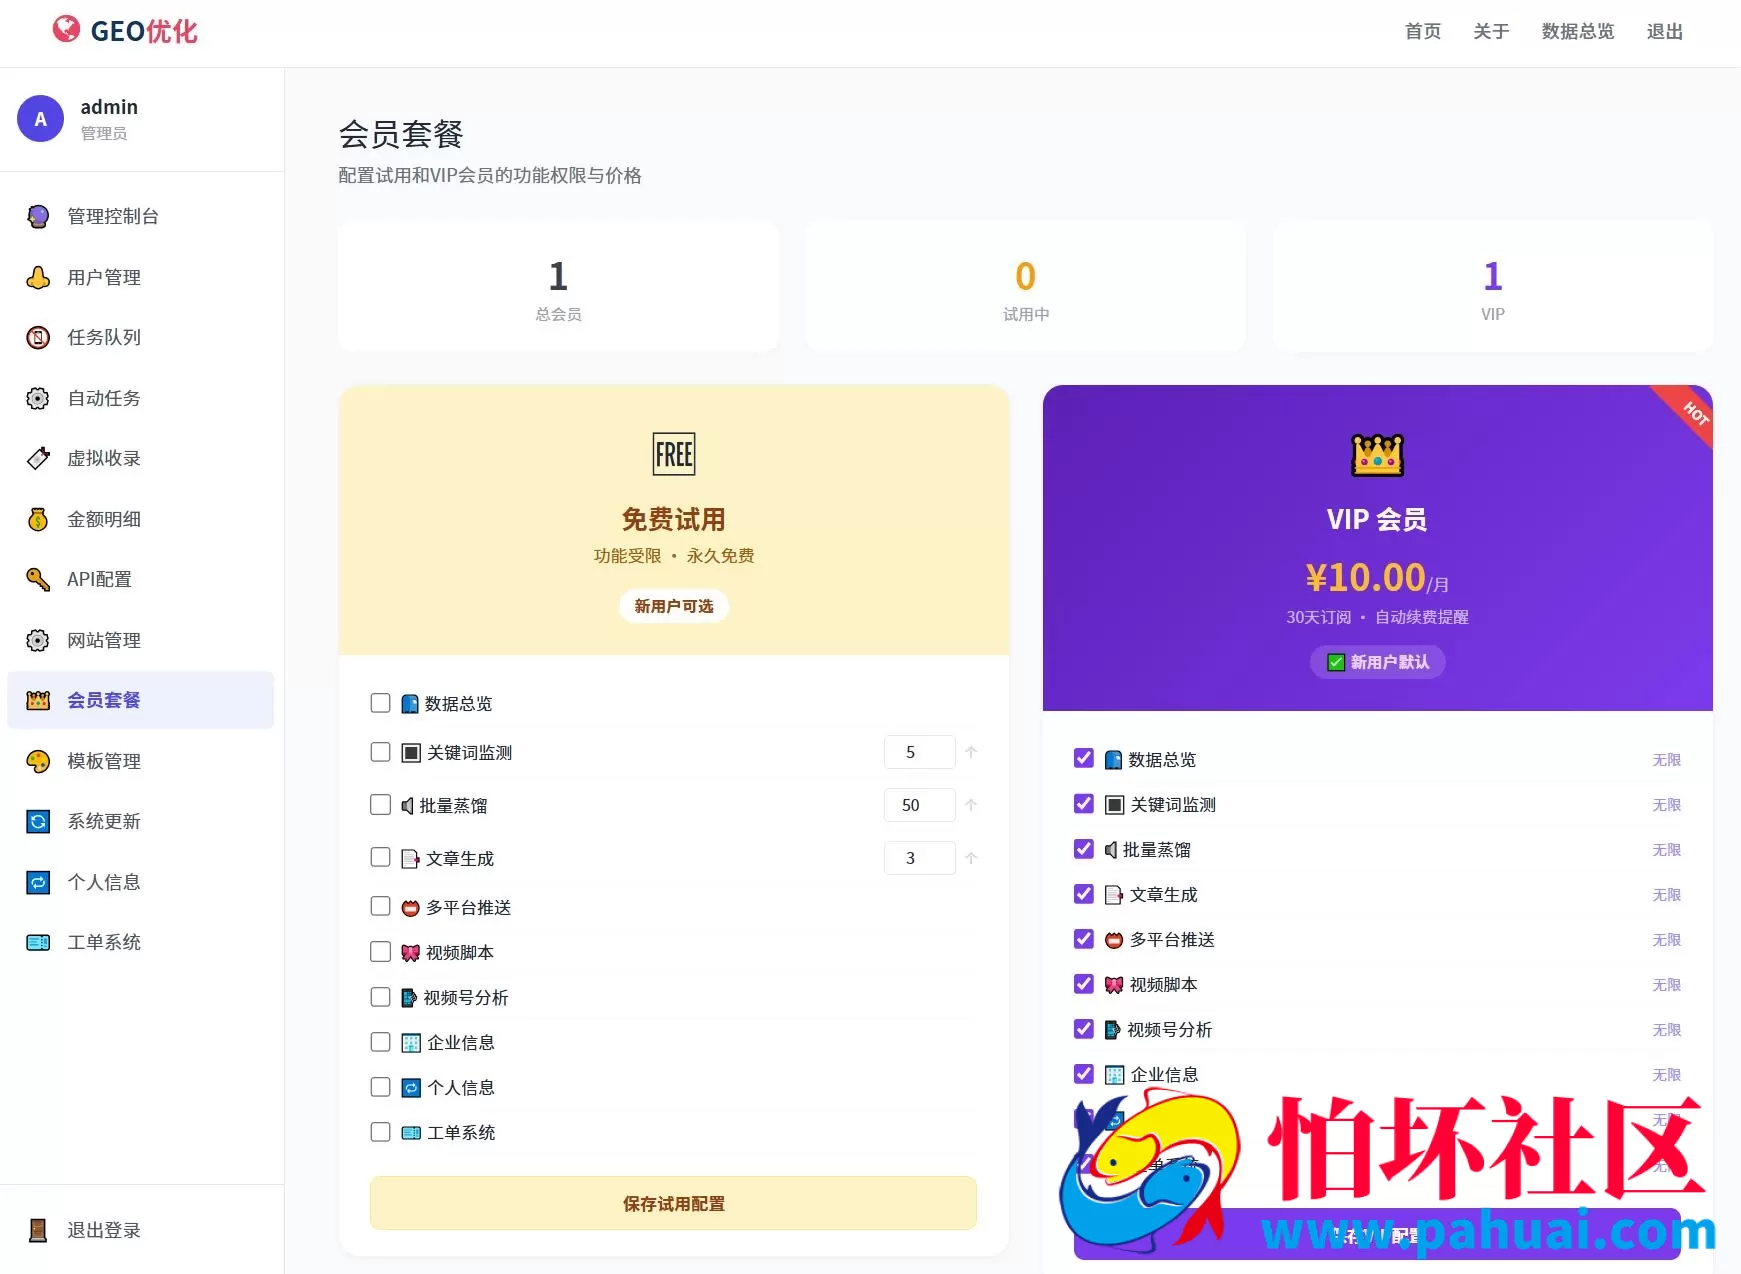Click the 退出登录 door icon
Screen dimensions: 1741x1274
click(38, 1230)
